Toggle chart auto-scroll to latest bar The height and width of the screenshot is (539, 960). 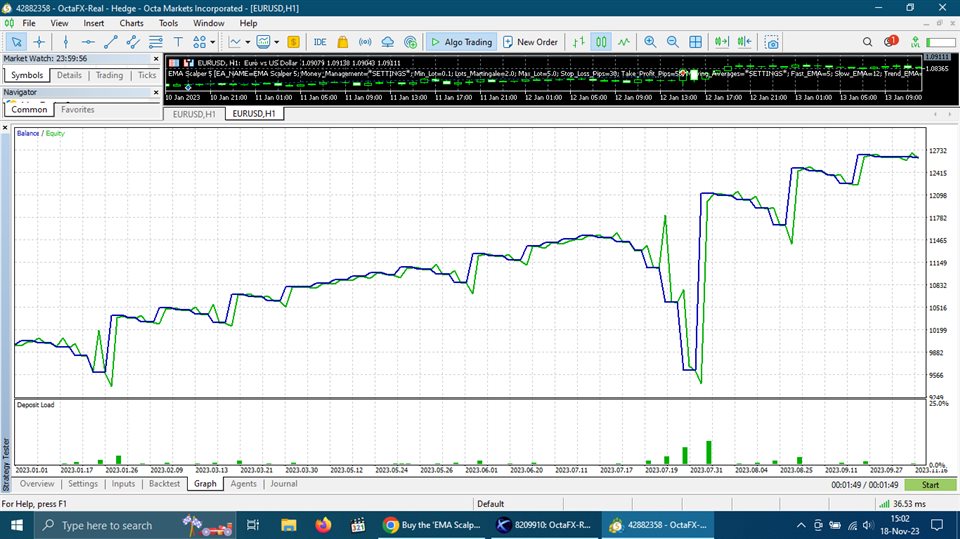722,42
